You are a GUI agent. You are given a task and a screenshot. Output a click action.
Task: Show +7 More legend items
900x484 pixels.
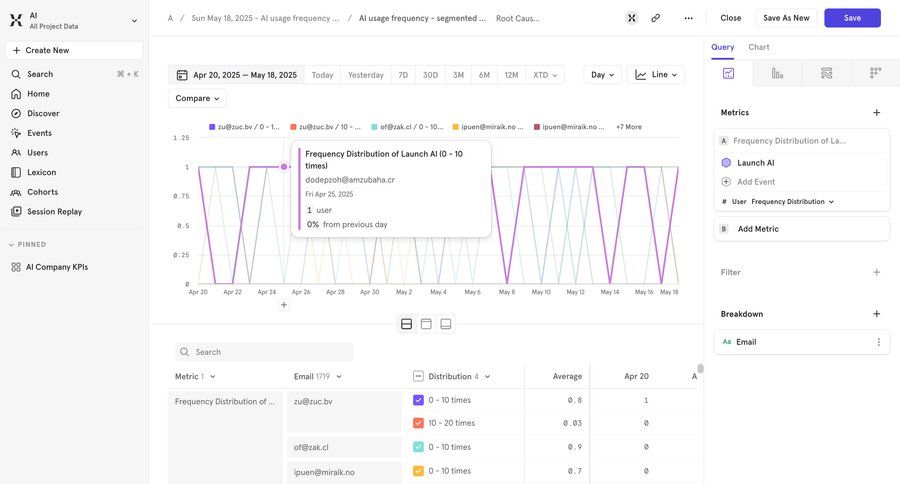(x=629, y=127)
